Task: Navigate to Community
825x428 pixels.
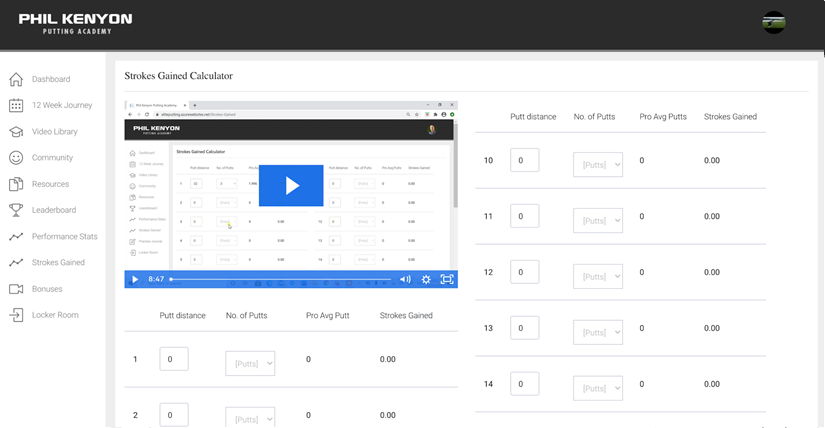Action: tap(53, 157)
